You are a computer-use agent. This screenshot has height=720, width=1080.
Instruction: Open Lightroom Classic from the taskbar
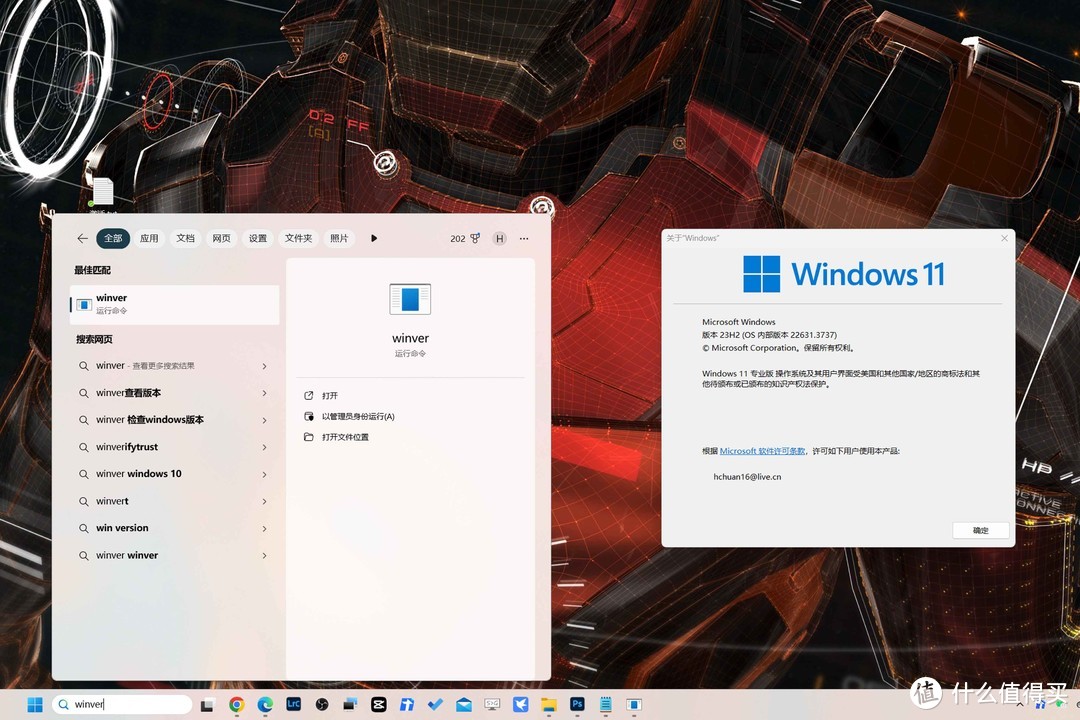(293, 706)
